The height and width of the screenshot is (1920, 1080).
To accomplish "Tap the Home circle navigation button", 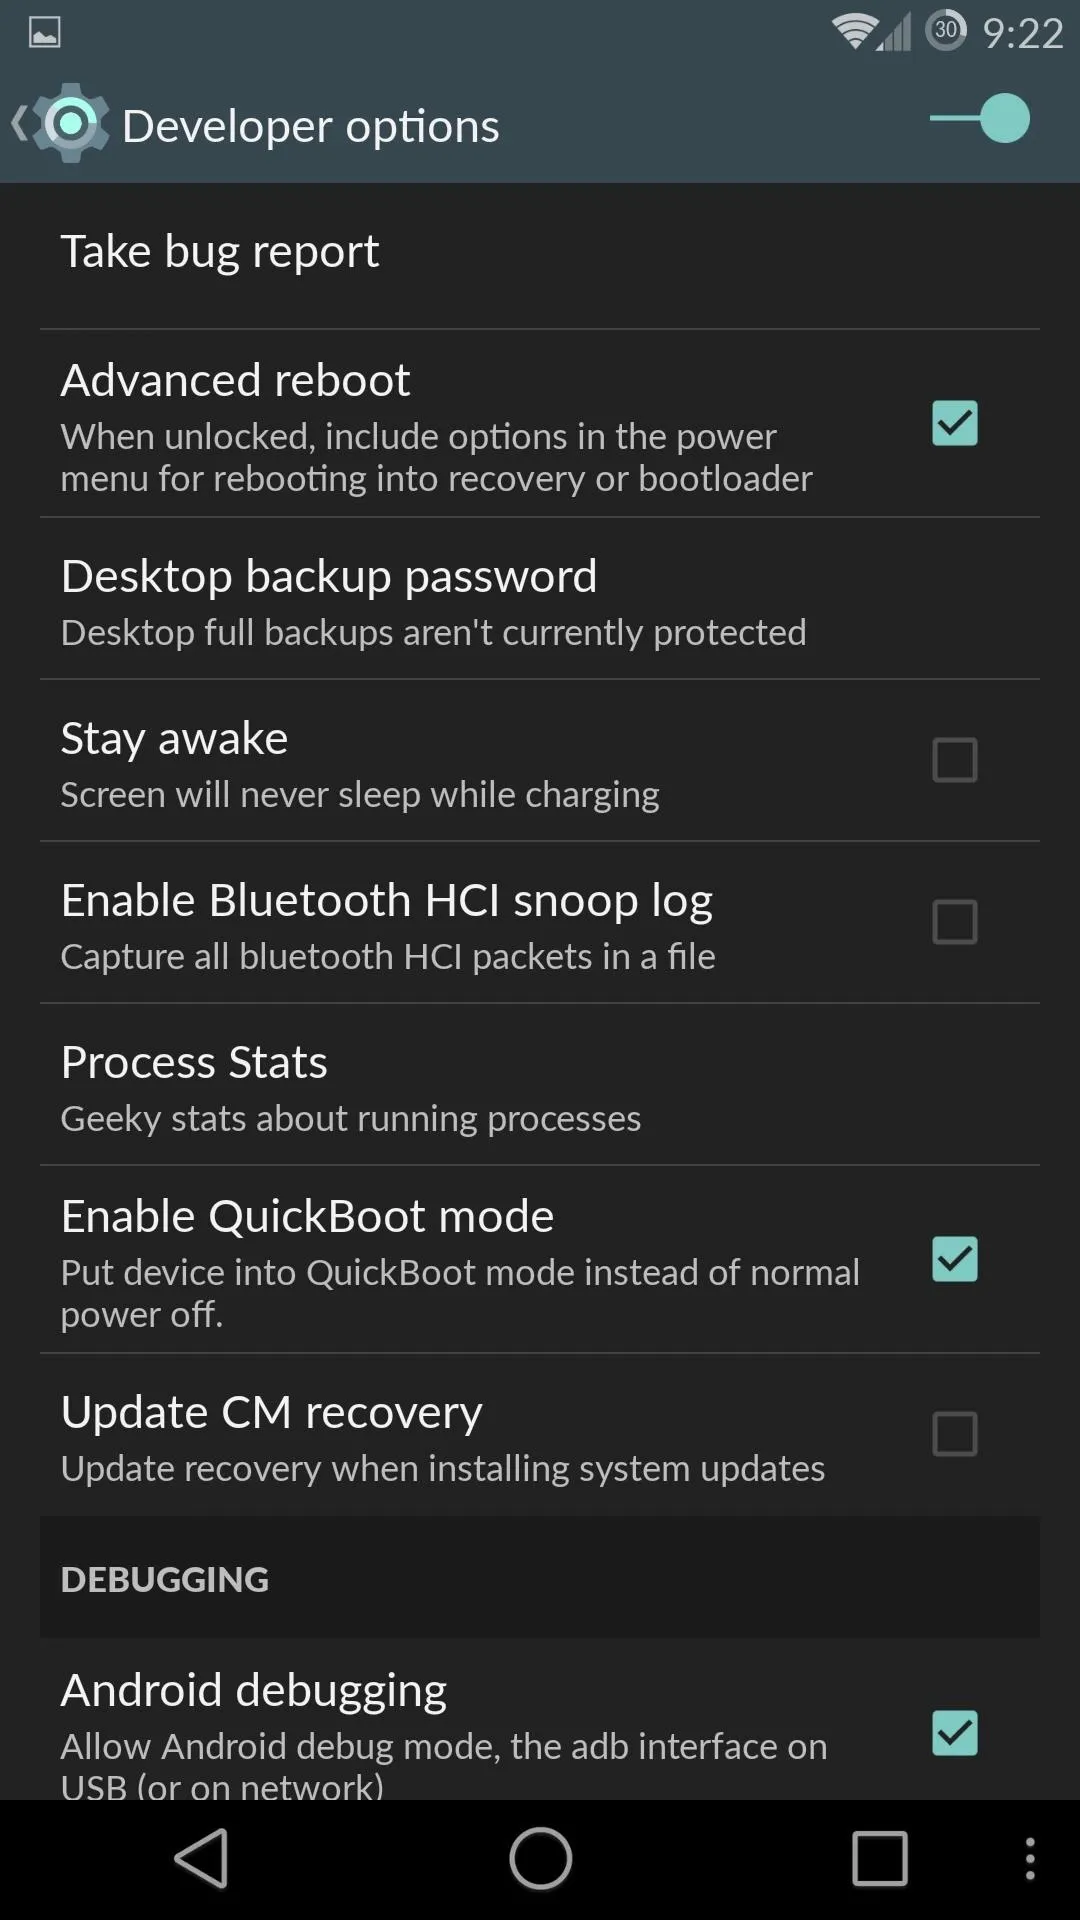I will [540, 1859].
